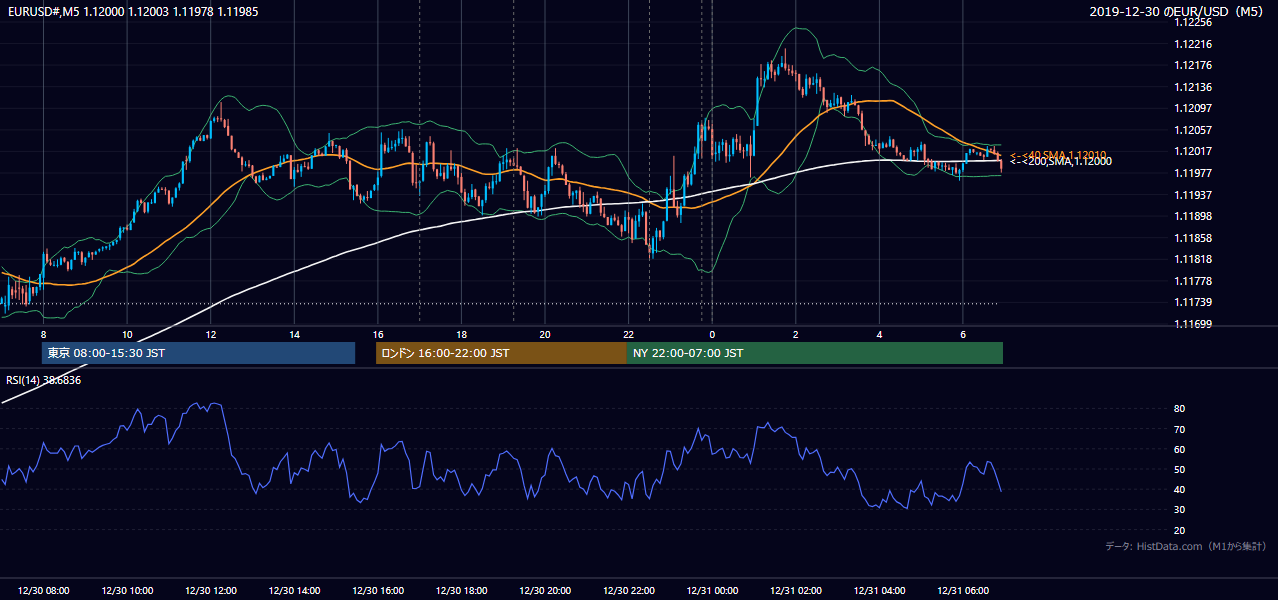Click price level 1.11739 on the price axis
1278x600 pixels.
[x=1192, y=302]
